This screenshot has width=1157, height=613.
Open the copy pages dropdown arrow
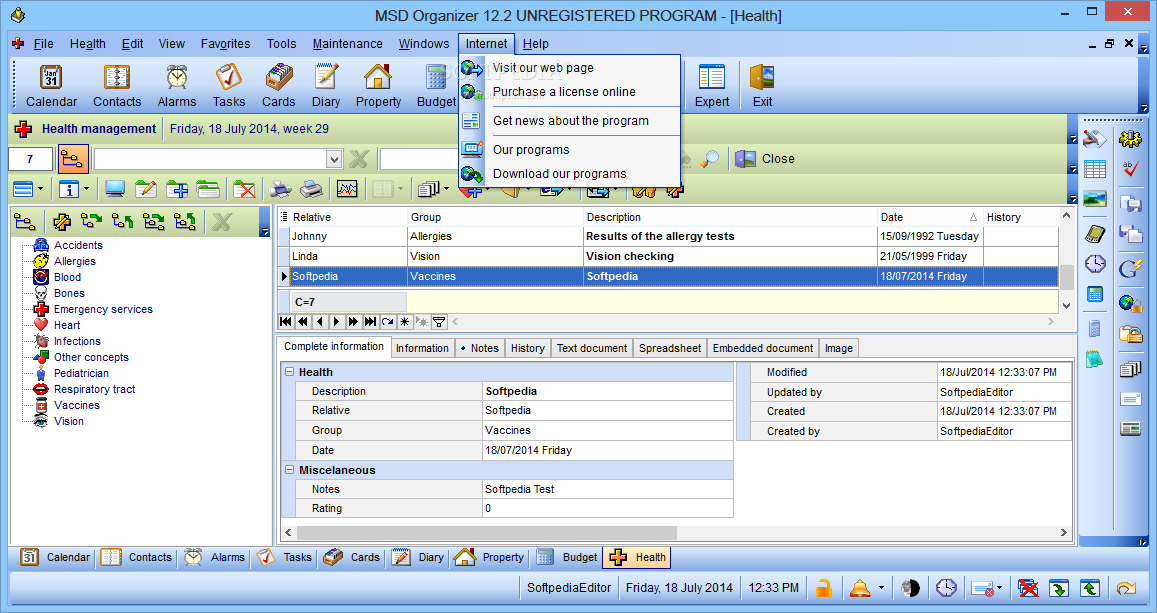pos(446,190)
